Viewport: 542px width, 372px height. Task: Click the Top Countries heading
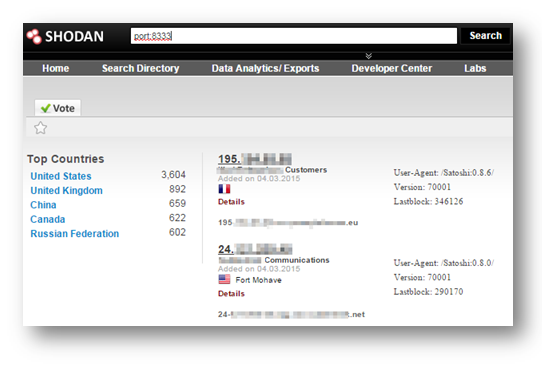click(66, 159)
